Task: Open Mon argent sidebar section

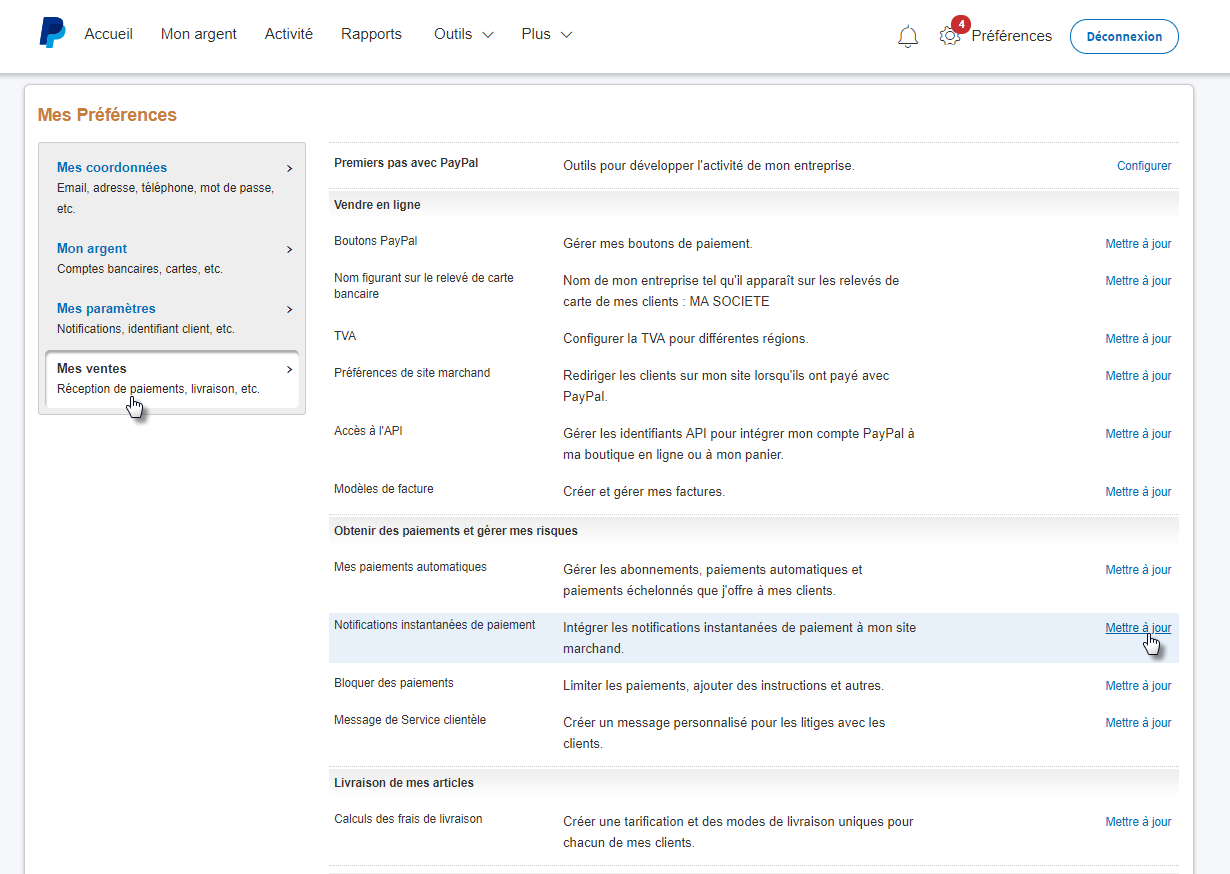Action: (x=92, y=249)
